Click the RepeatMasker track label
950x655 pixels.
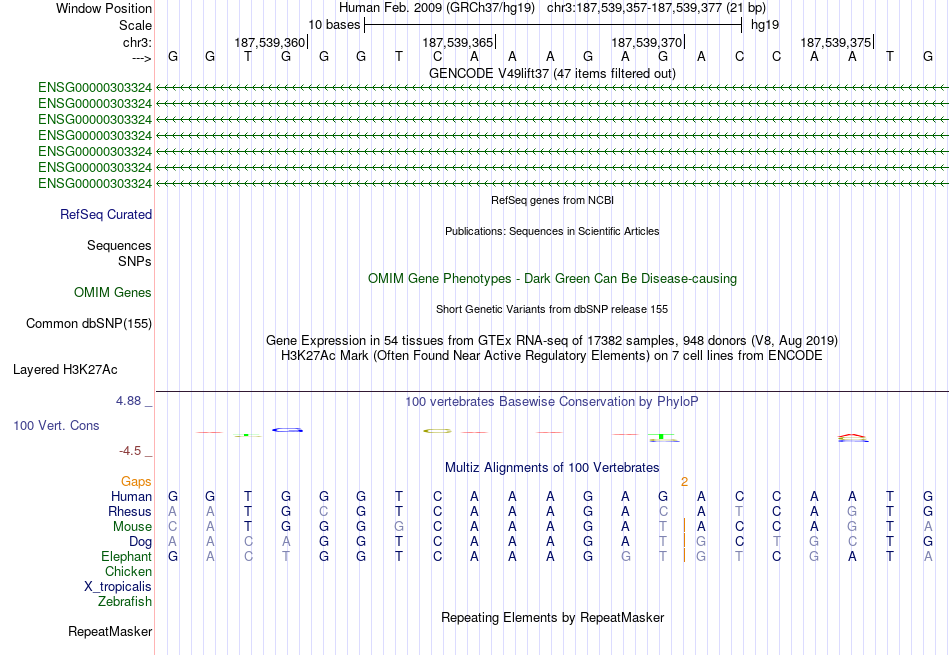[x=110, y=631]
